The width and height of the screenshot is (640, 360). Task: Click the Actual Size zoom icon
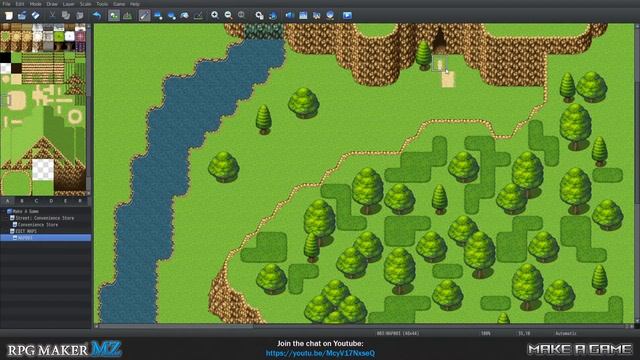coord(242,16)
